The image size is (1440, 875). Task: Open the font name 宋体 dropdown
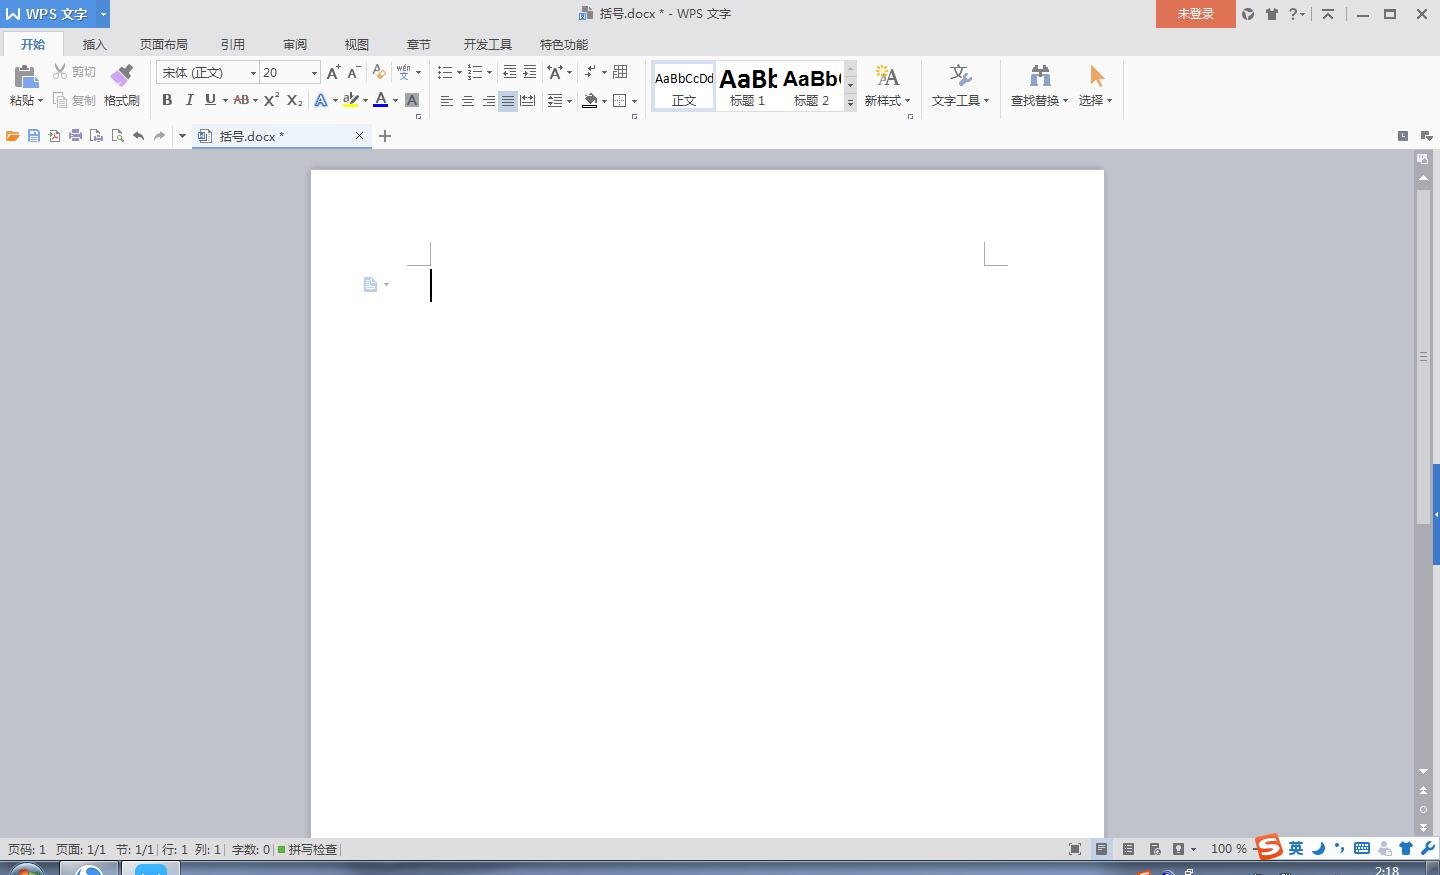tap(253, 72)
